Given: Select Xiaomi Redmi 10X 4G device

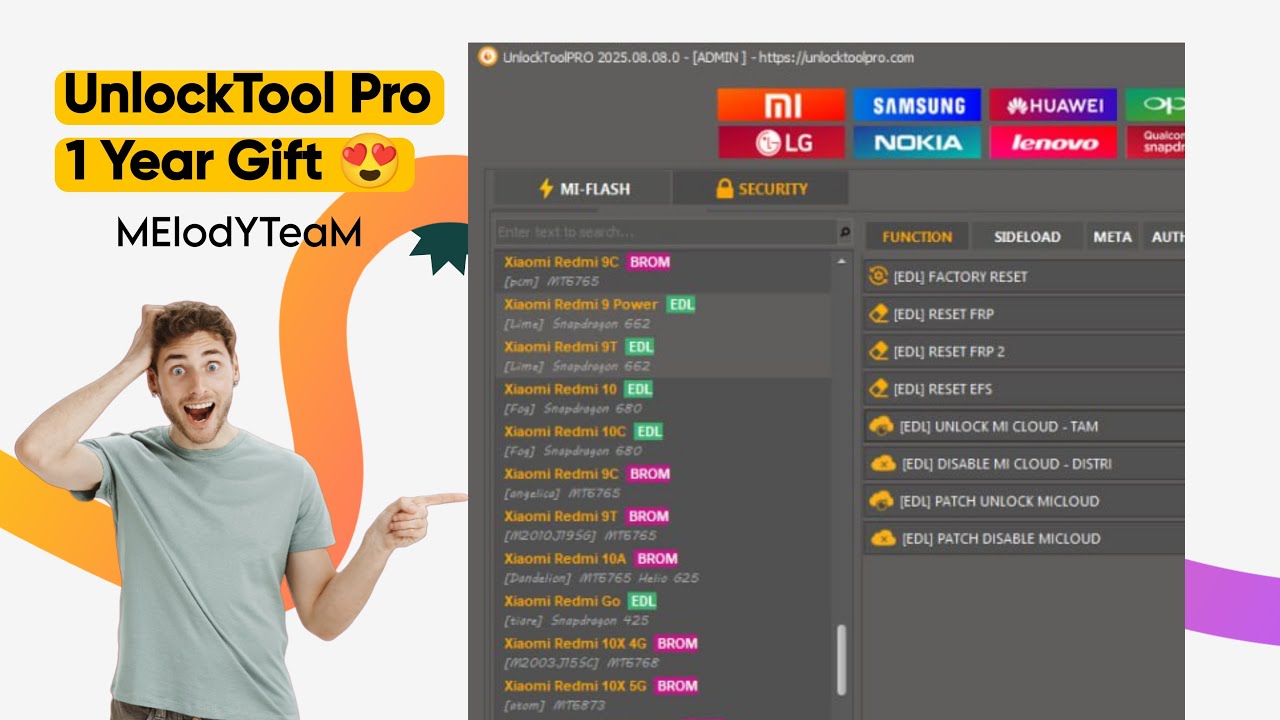Looking at the screenshot, I should pyautogui.click(x=664, y=653).
